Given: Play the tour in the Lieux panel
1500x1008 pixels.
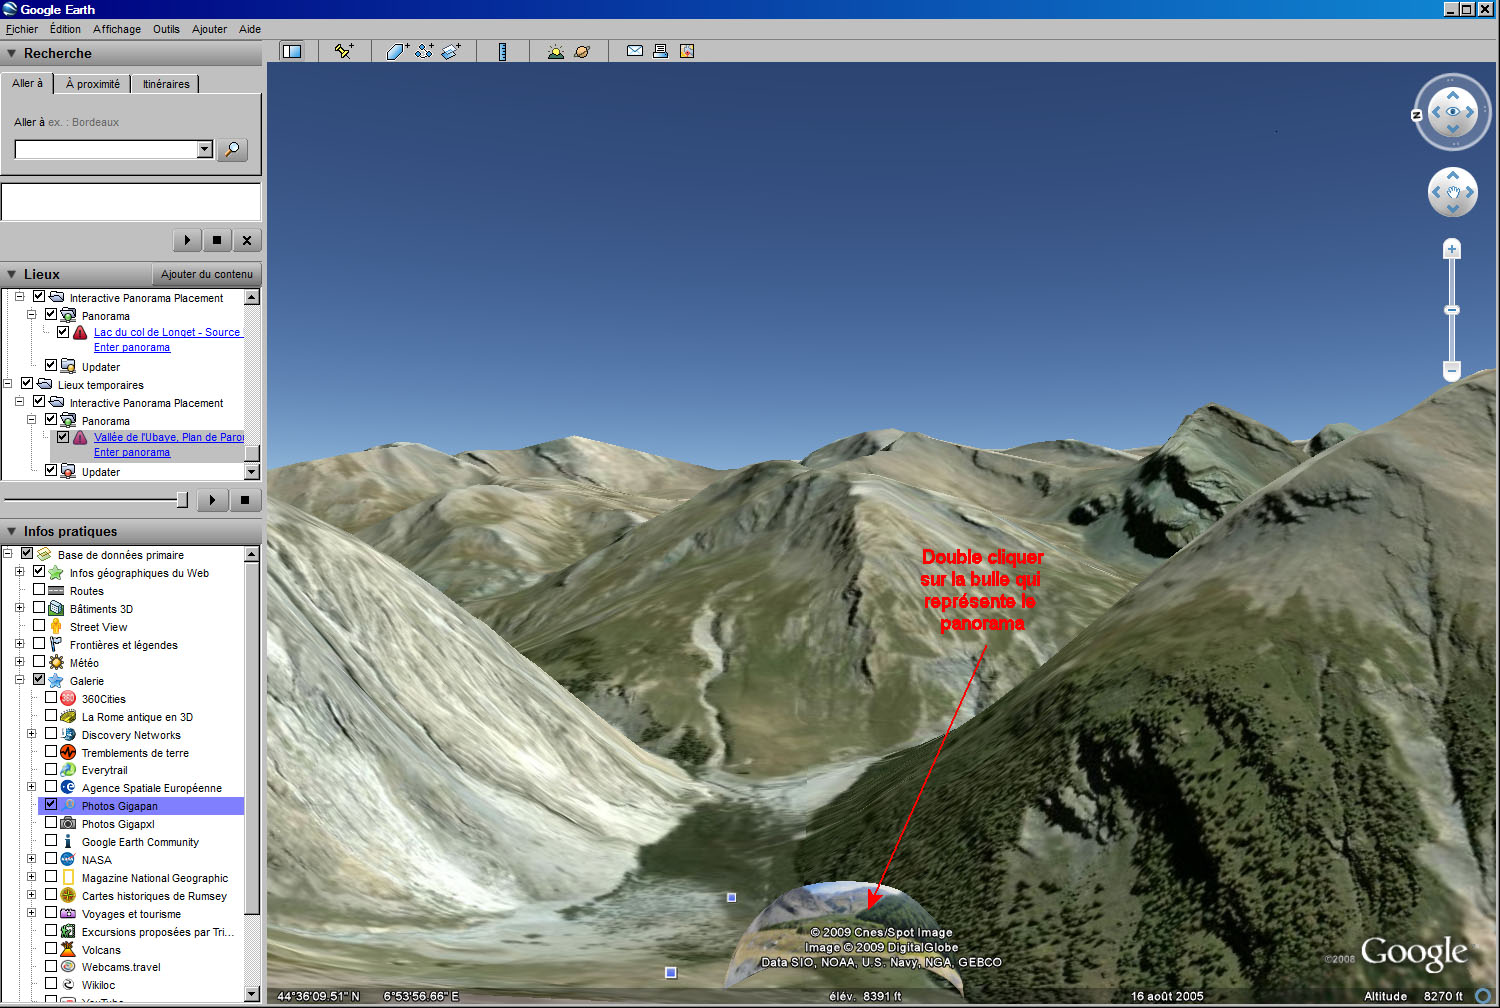Looking at the screenshot, I should click(x=212, y=500).
